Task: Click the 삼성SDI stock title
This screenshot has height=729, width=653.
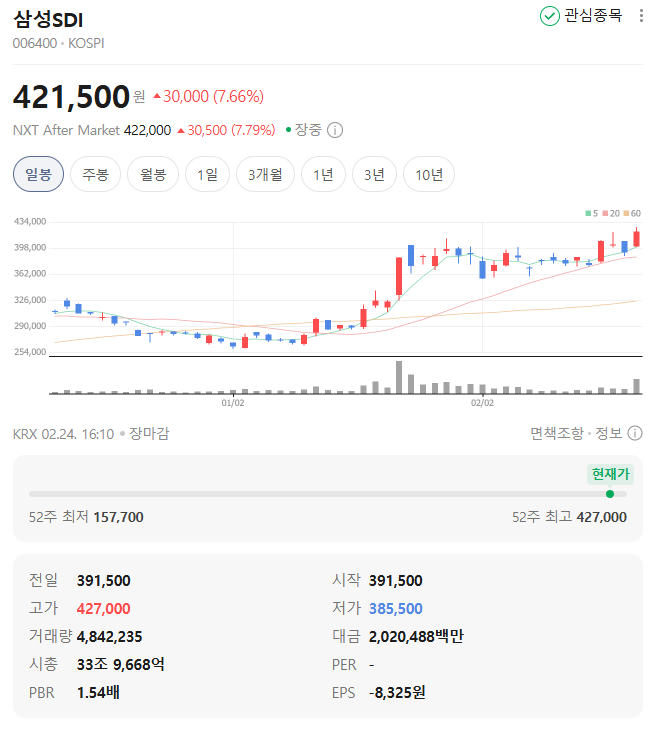Action: pos(48,20)
